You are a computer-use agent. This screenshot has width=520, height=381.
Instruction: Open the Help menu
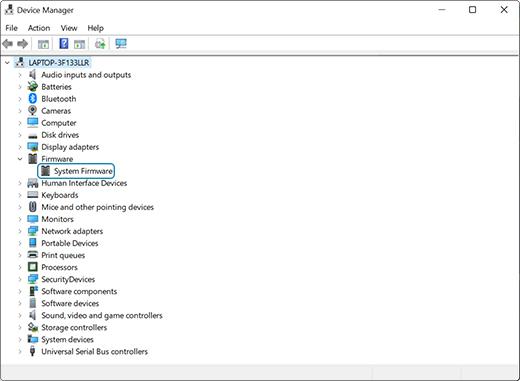[96, 28]
